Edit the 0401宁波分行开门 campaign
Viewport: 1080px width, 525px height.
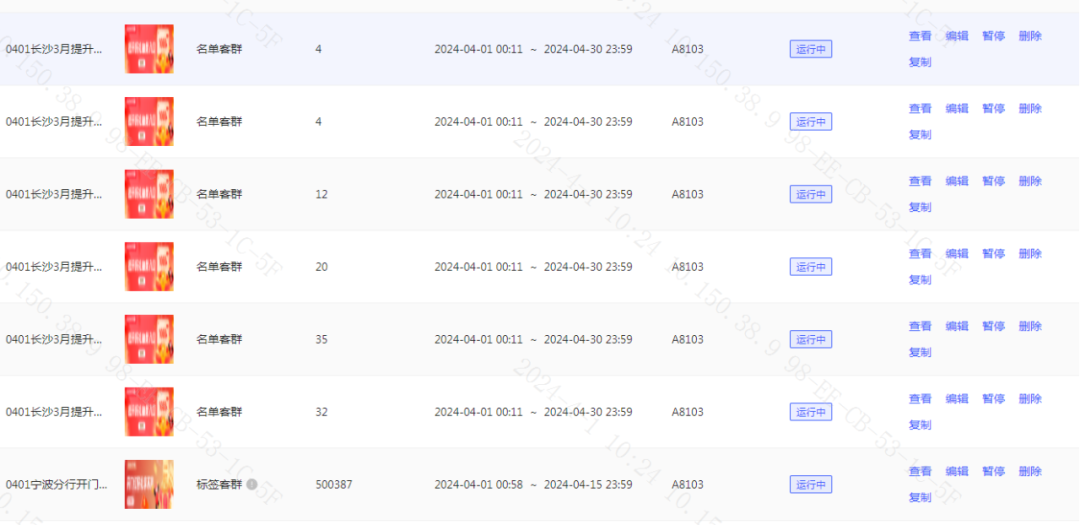[x=957, y=471]
